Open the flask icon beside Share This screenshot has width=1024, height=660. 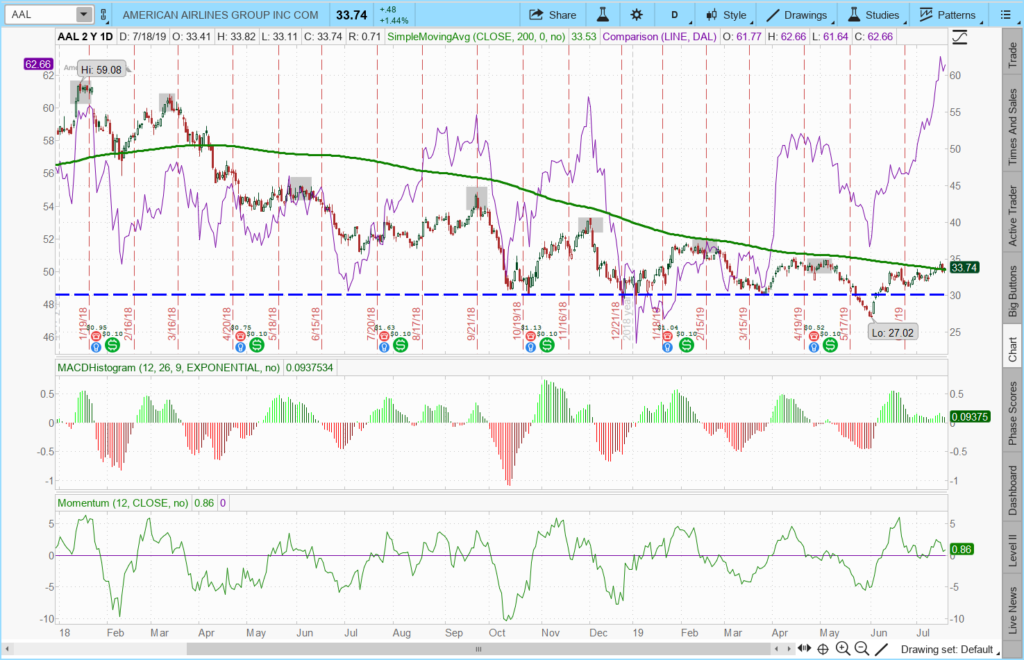point(603,15)
